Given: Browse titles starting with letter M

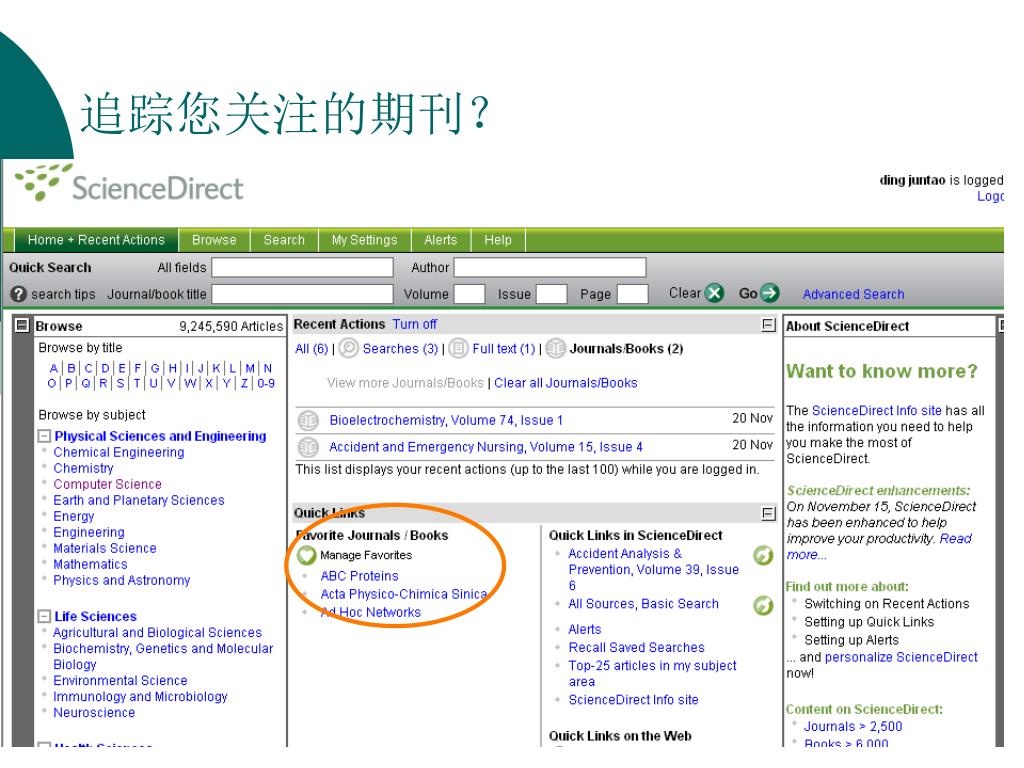Looking at the screenshot, I should pyautogui.click(x=250, y=368).
